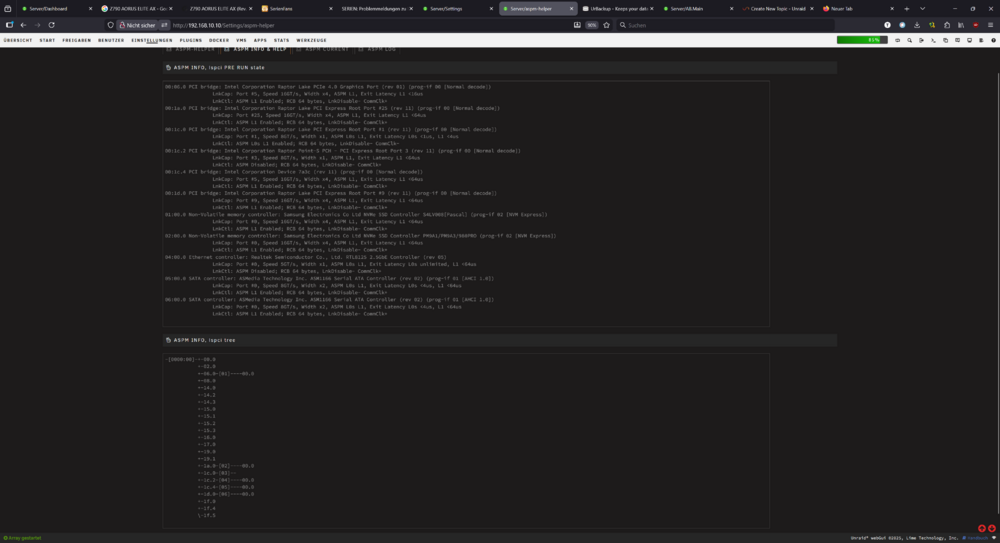This screenshot has width=1000, height=543.
Task: Switch to the ASPM CURRENT sub tab
Action: (x=323, y=49)
